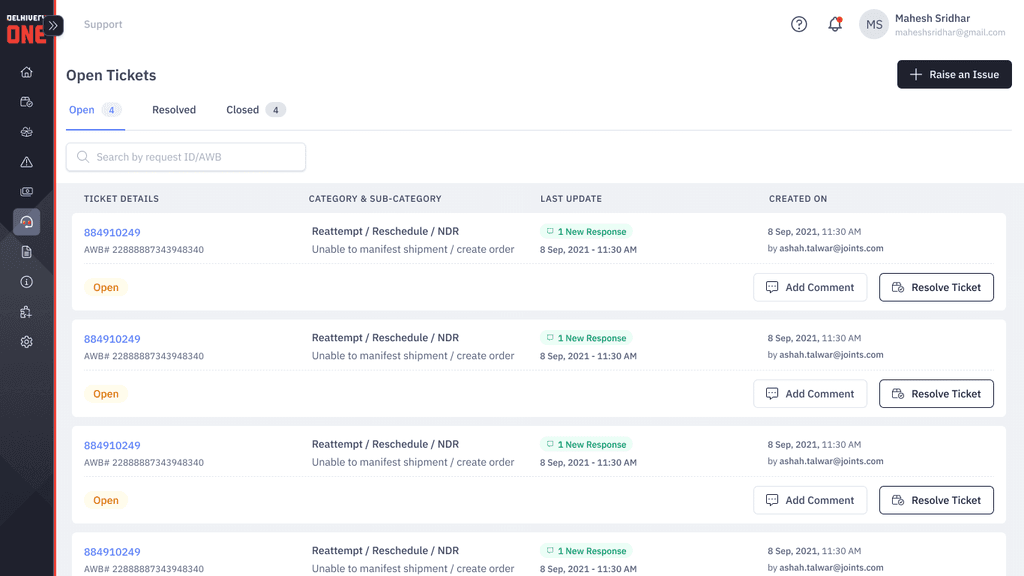1024x576 pixels.
Task: Open the MS profile avatar
Action: [874, 24]
